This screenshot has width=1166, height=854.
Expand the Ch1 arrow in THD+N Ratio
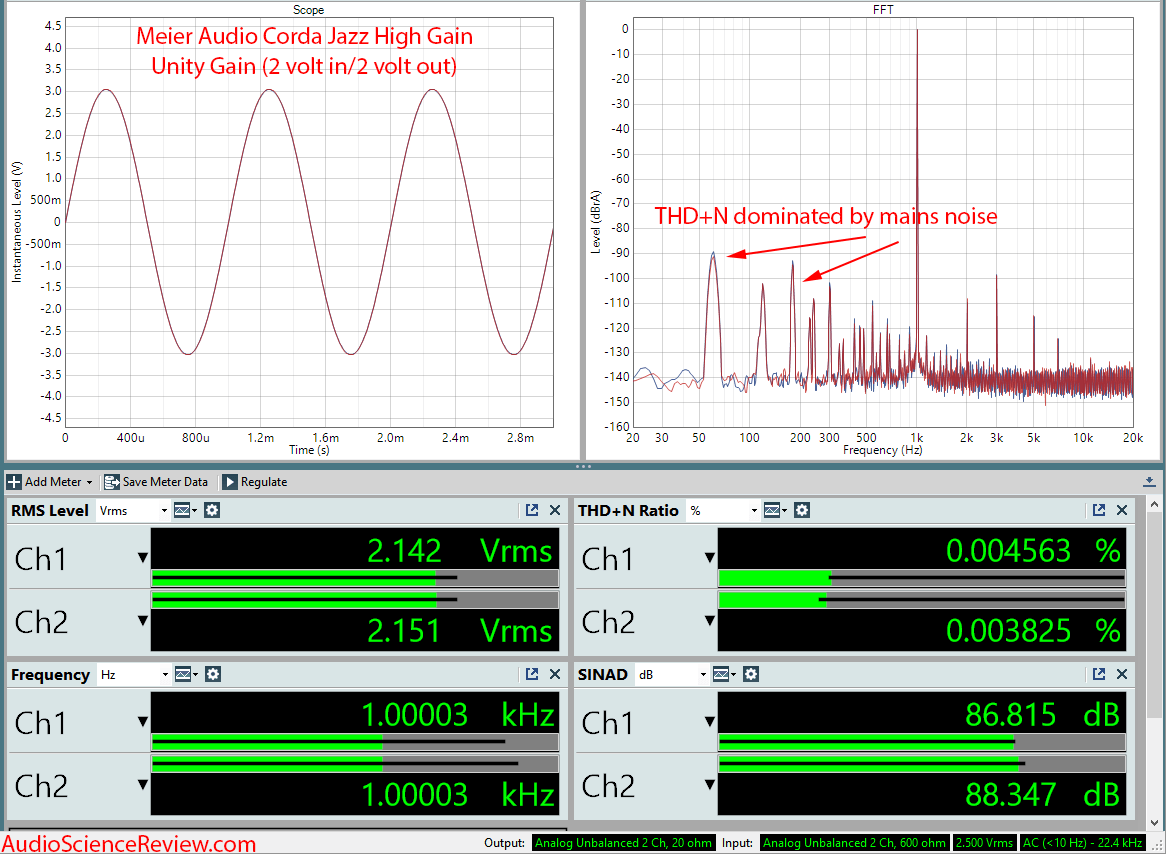tap(709, 557)
